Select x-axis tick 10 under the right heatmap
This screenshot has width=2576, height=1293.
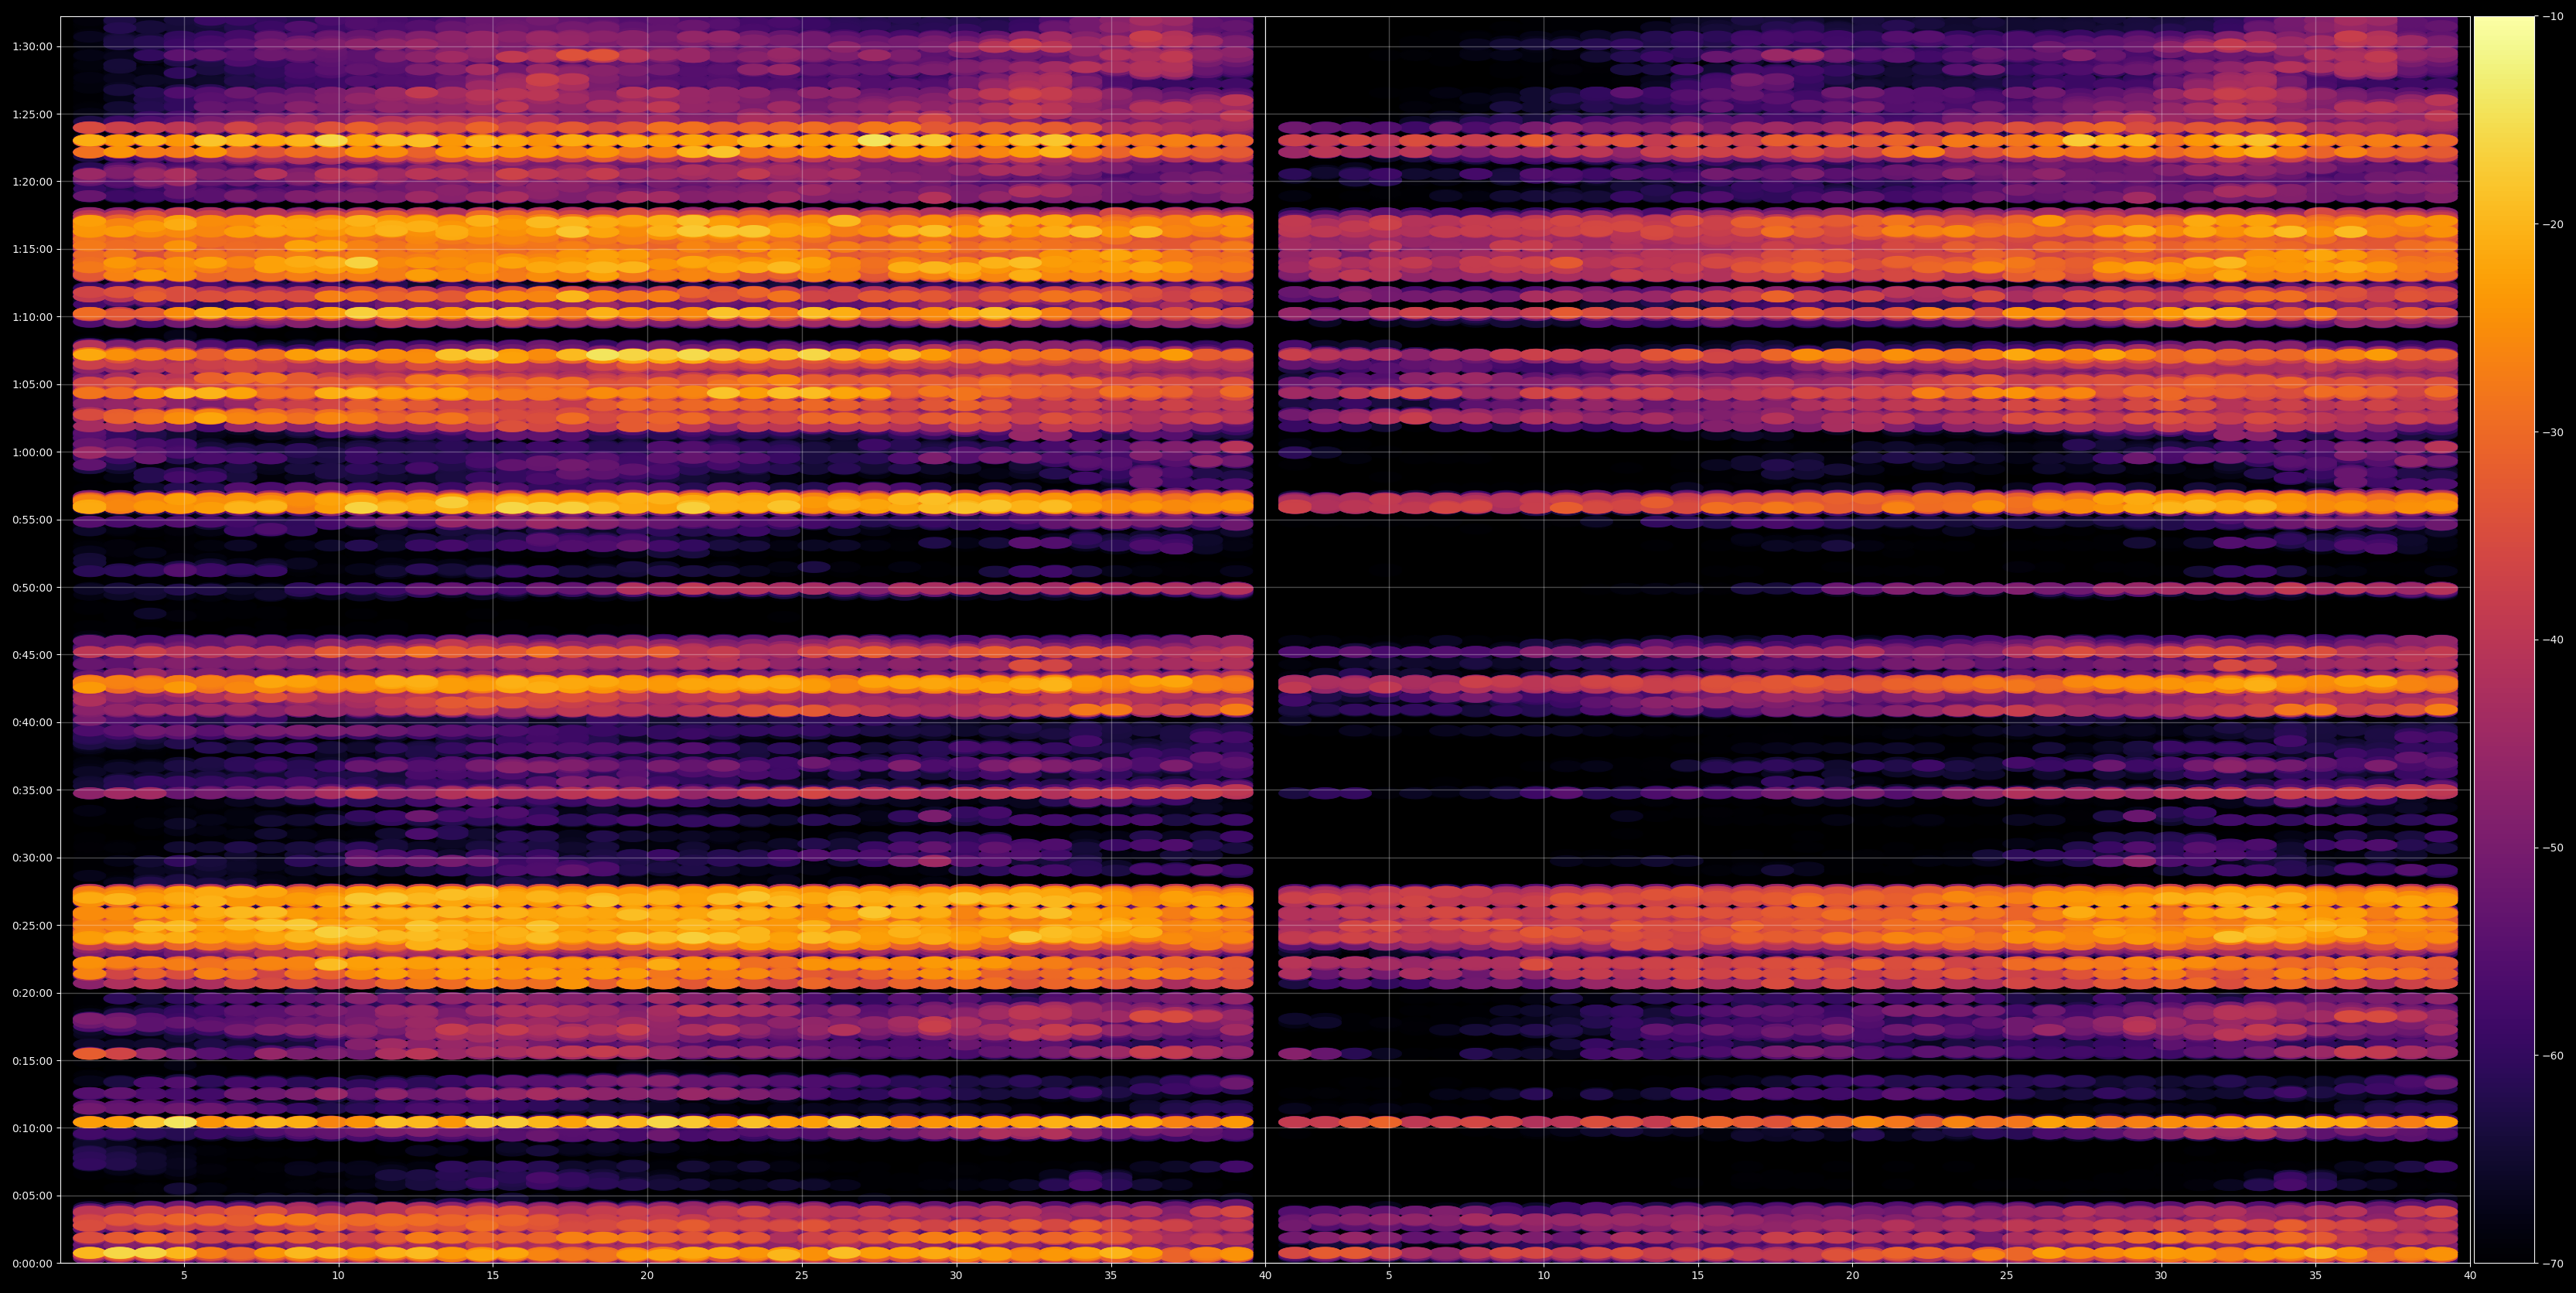(x=1543, y=1276)
